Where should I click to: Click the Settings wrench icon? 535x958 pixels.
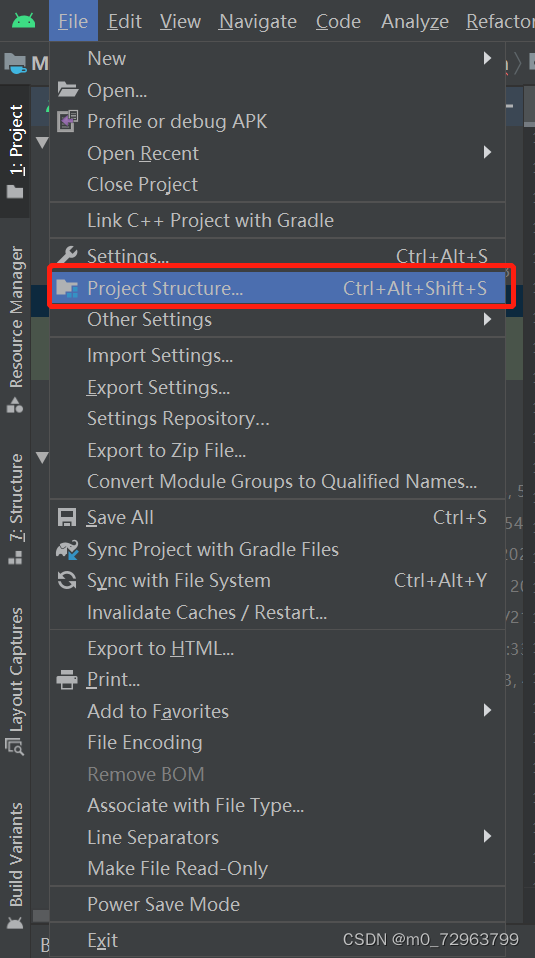[x=67, y=255]
